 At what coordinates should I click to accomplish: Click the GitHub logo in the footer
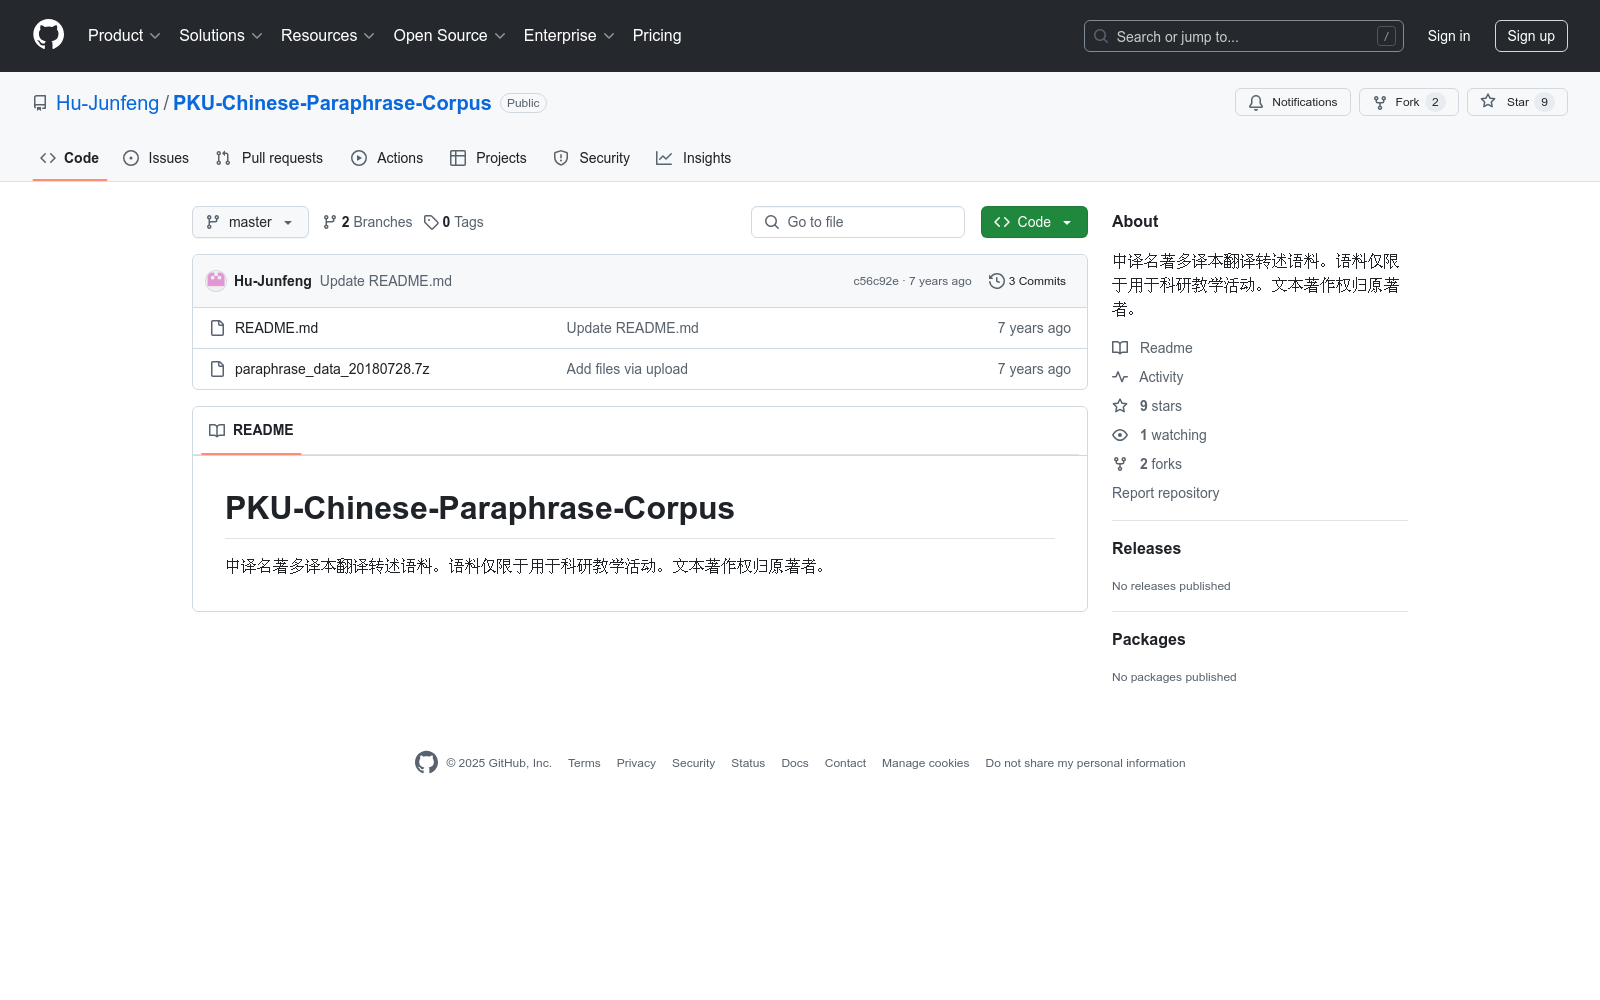tap(426, 763)
